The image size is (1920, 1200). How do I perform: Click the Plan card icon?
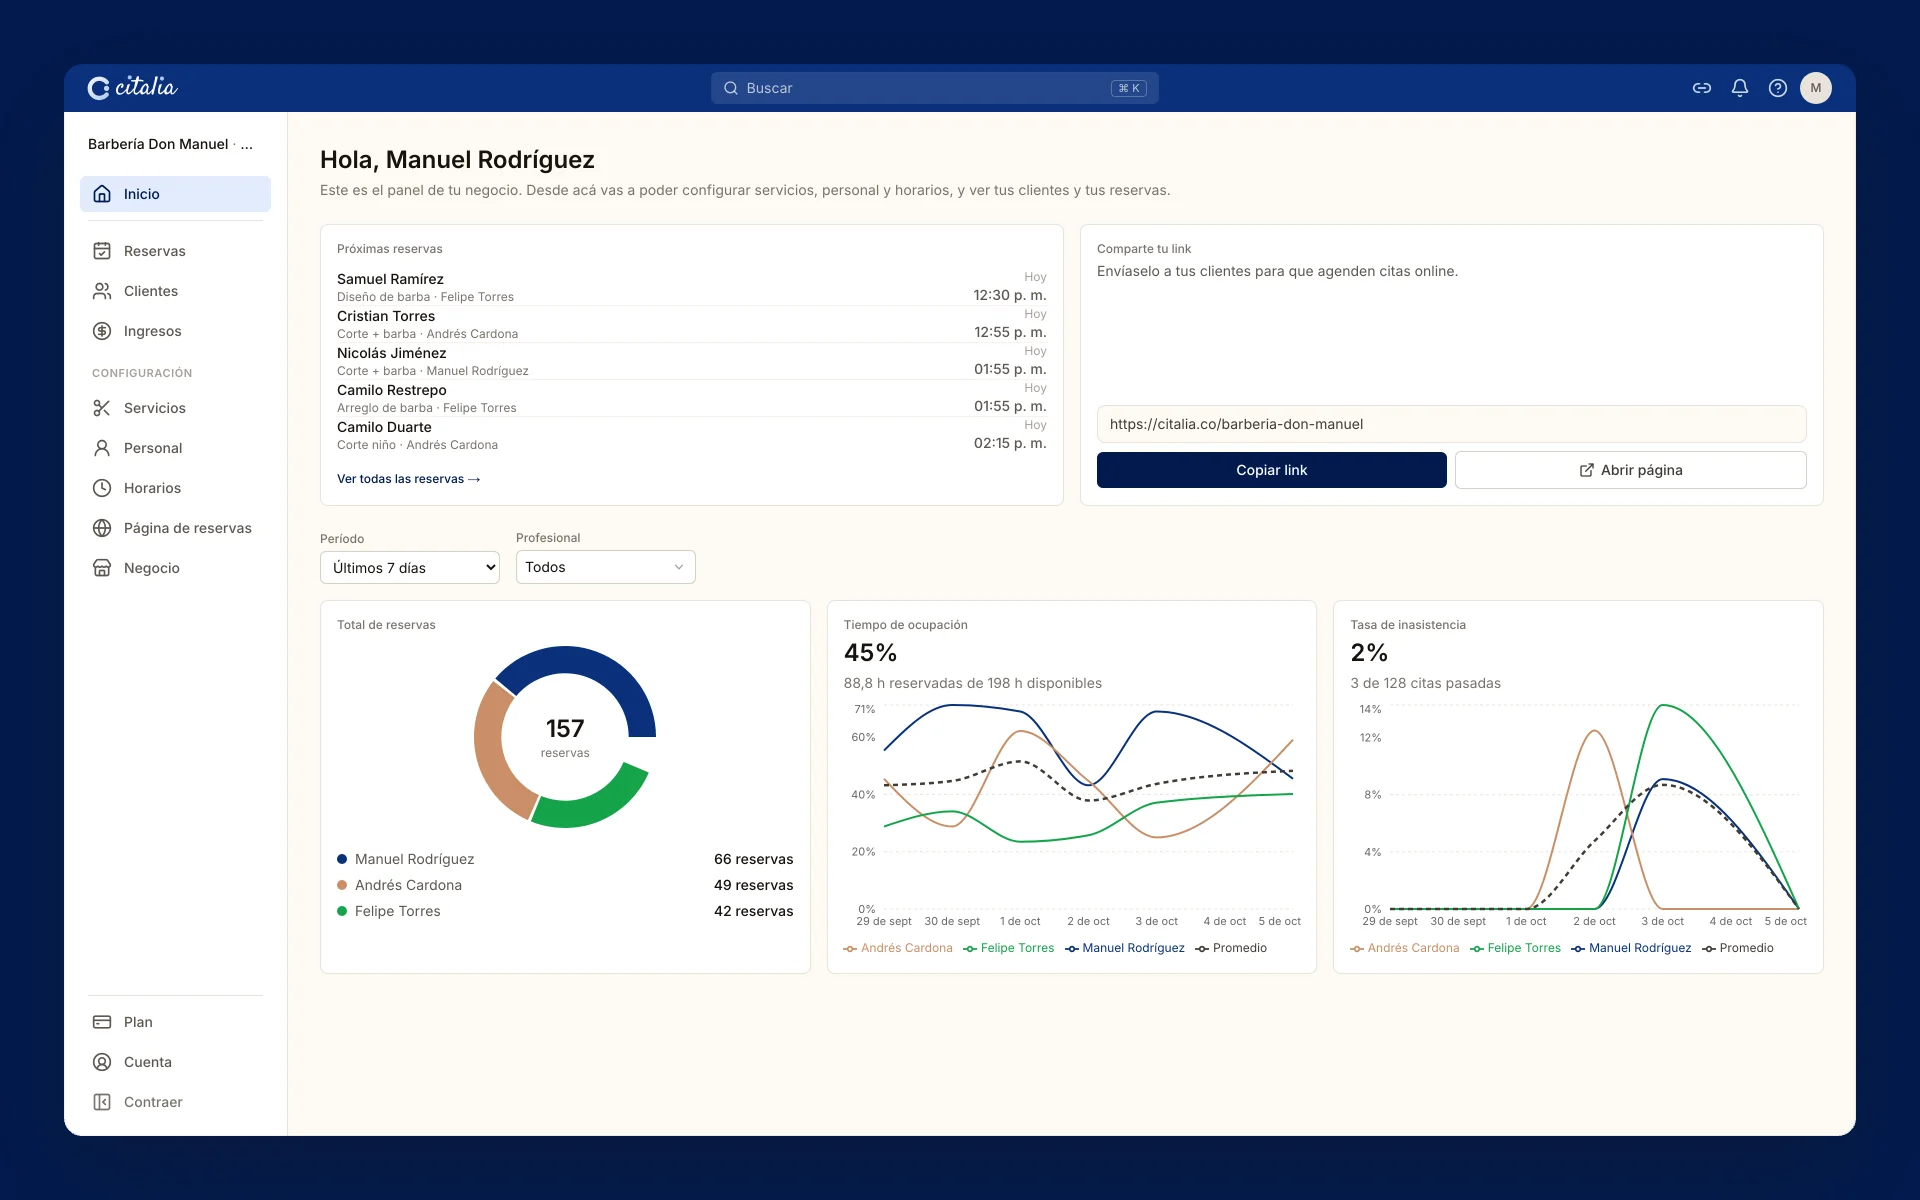pyautogui.click(x=102, y=1022)
